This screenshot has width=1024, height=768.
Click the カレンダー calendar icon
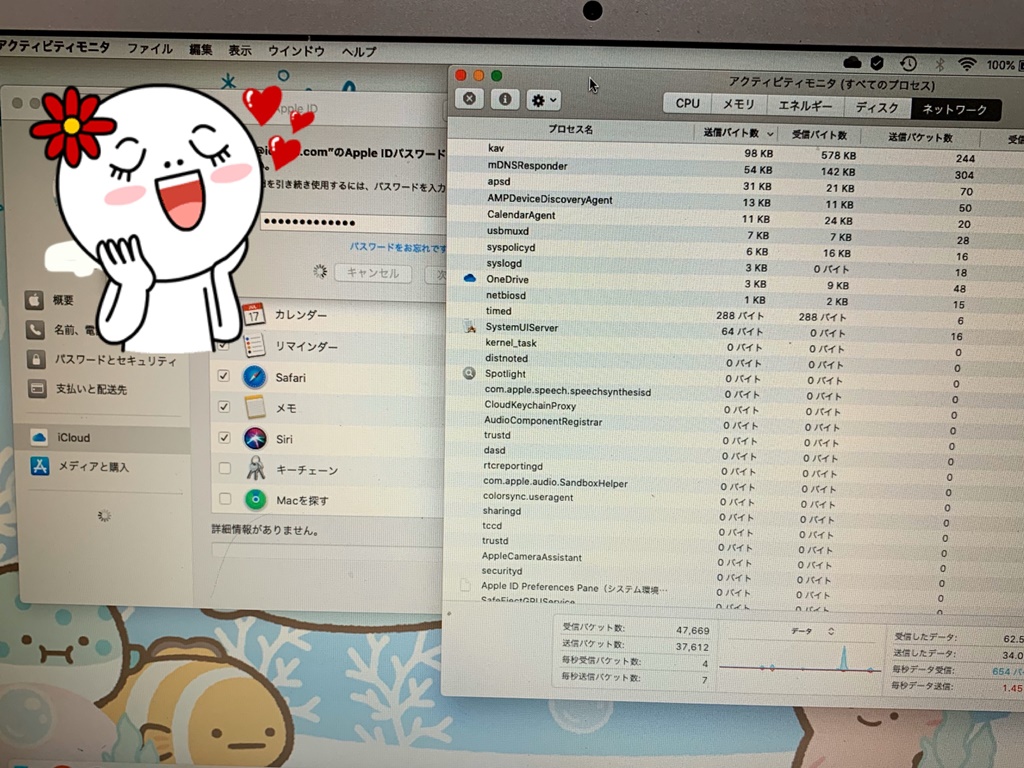coord(253,313)
